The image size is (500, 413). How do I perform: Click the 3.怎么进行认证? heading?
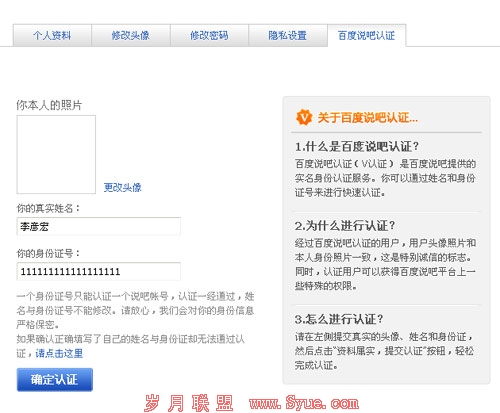coord(339,319)
